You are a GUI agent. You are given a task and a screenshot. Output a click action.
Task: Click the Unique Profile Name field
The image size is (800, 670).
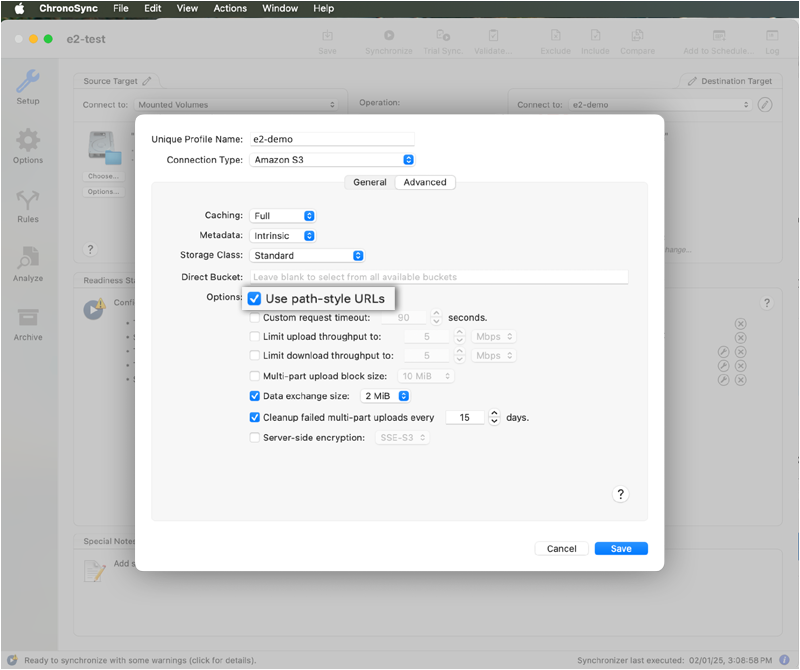point(332,139)
